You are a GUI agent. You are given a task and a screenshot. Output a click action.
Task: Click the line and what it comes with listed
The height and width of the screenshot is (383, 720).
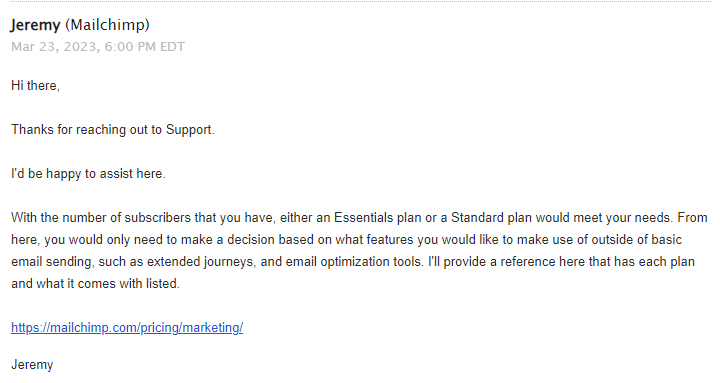click(x=95, y=284)
